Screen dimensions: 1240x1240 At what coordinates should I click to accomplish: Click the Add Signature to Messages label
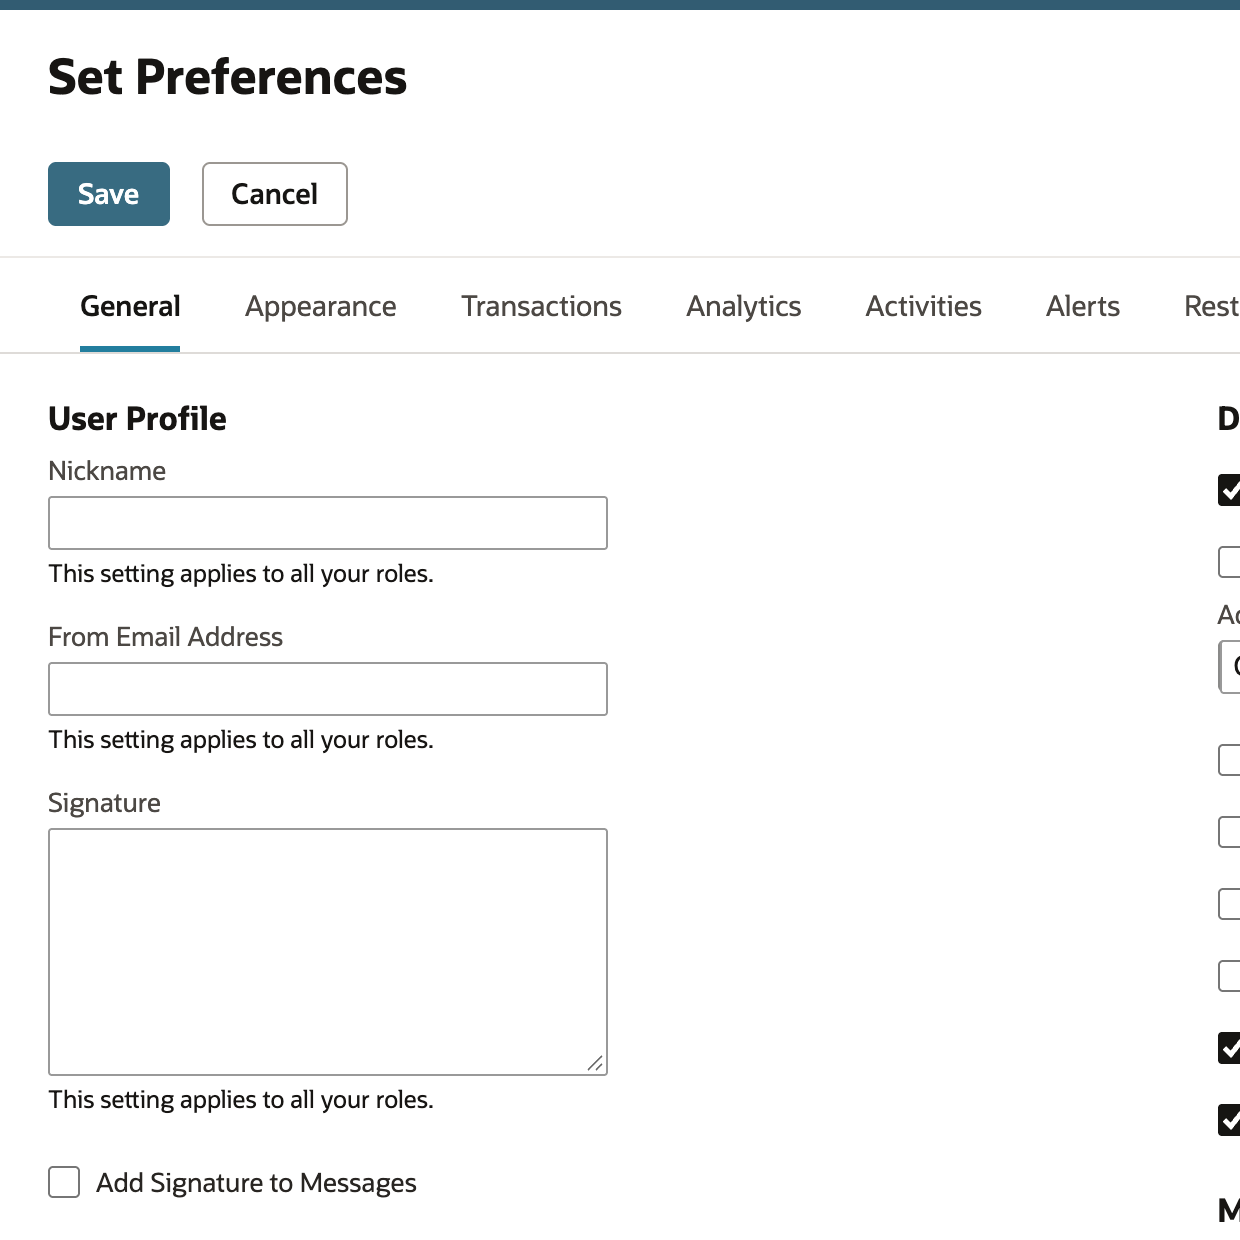(x=256, y=1183)
